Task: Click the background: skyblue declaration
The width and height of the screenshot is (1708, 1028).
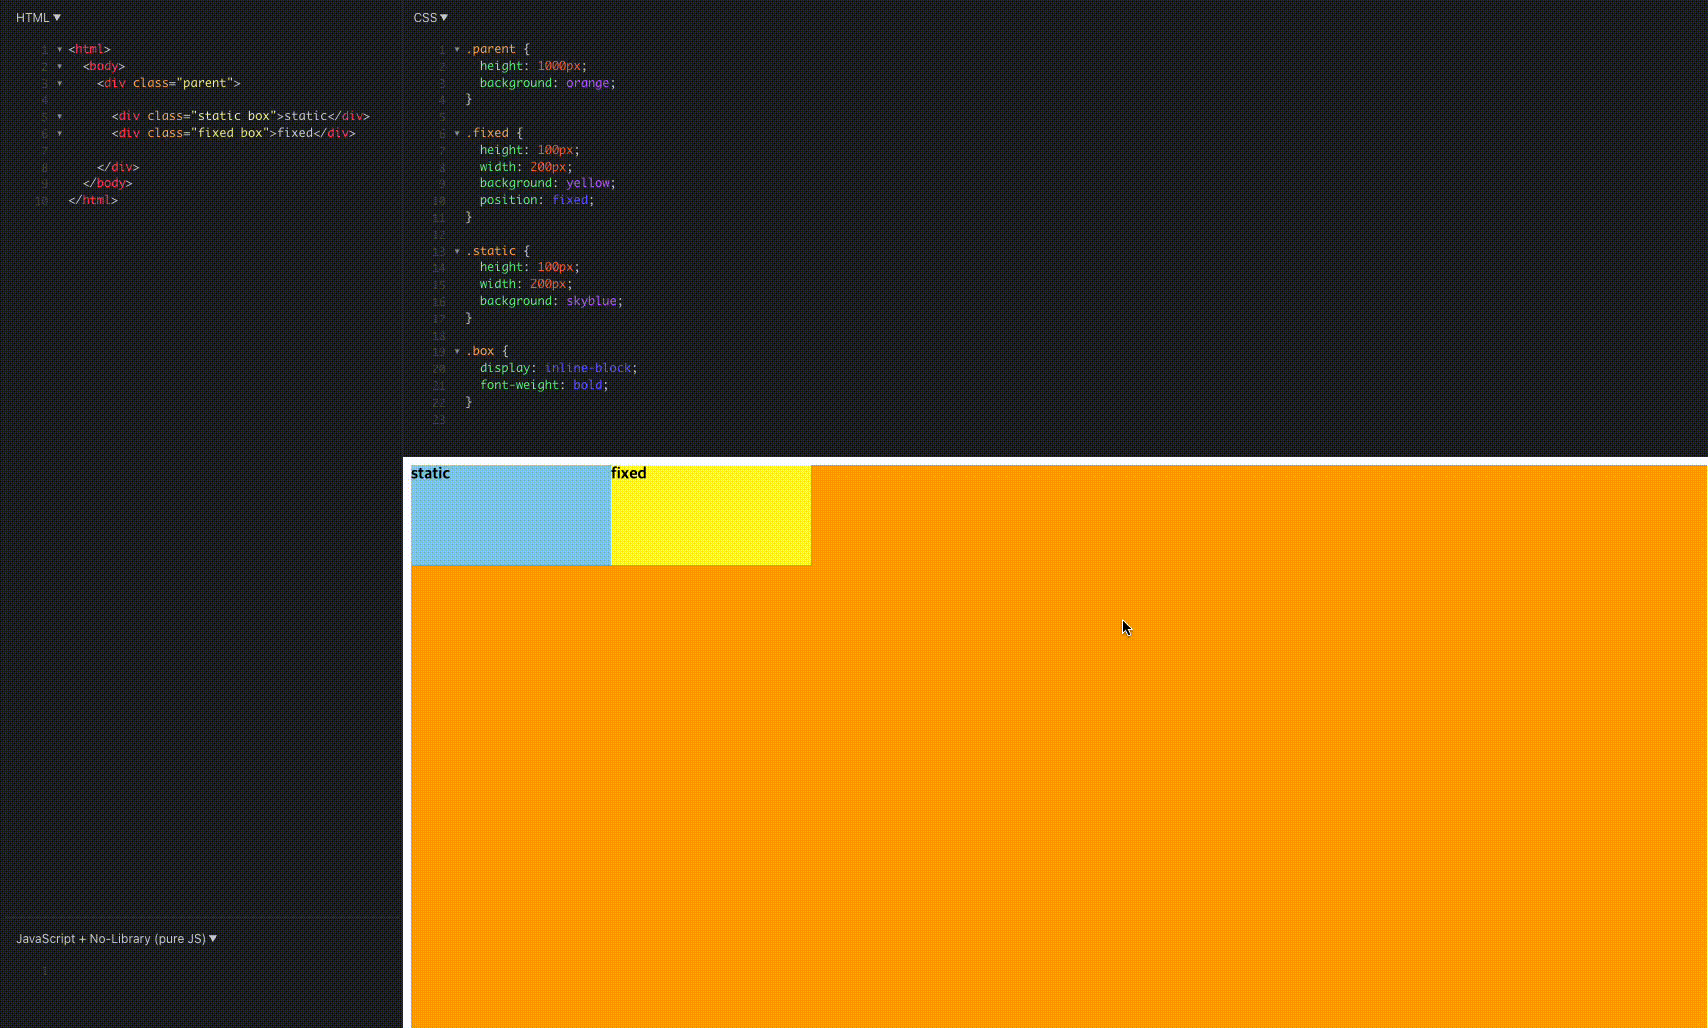Action: tap(551, 301)
